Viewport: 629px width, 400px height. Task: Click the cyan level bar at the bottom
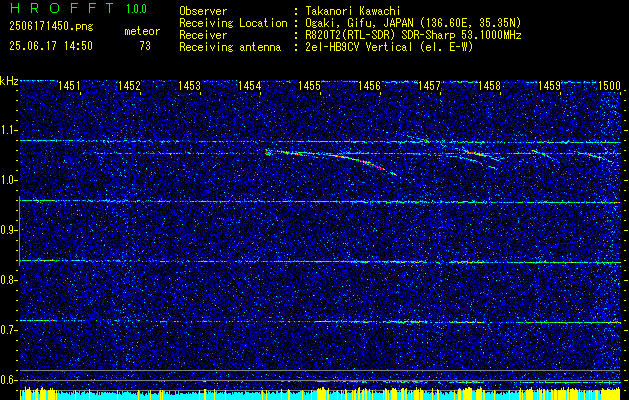coord(320,396)
